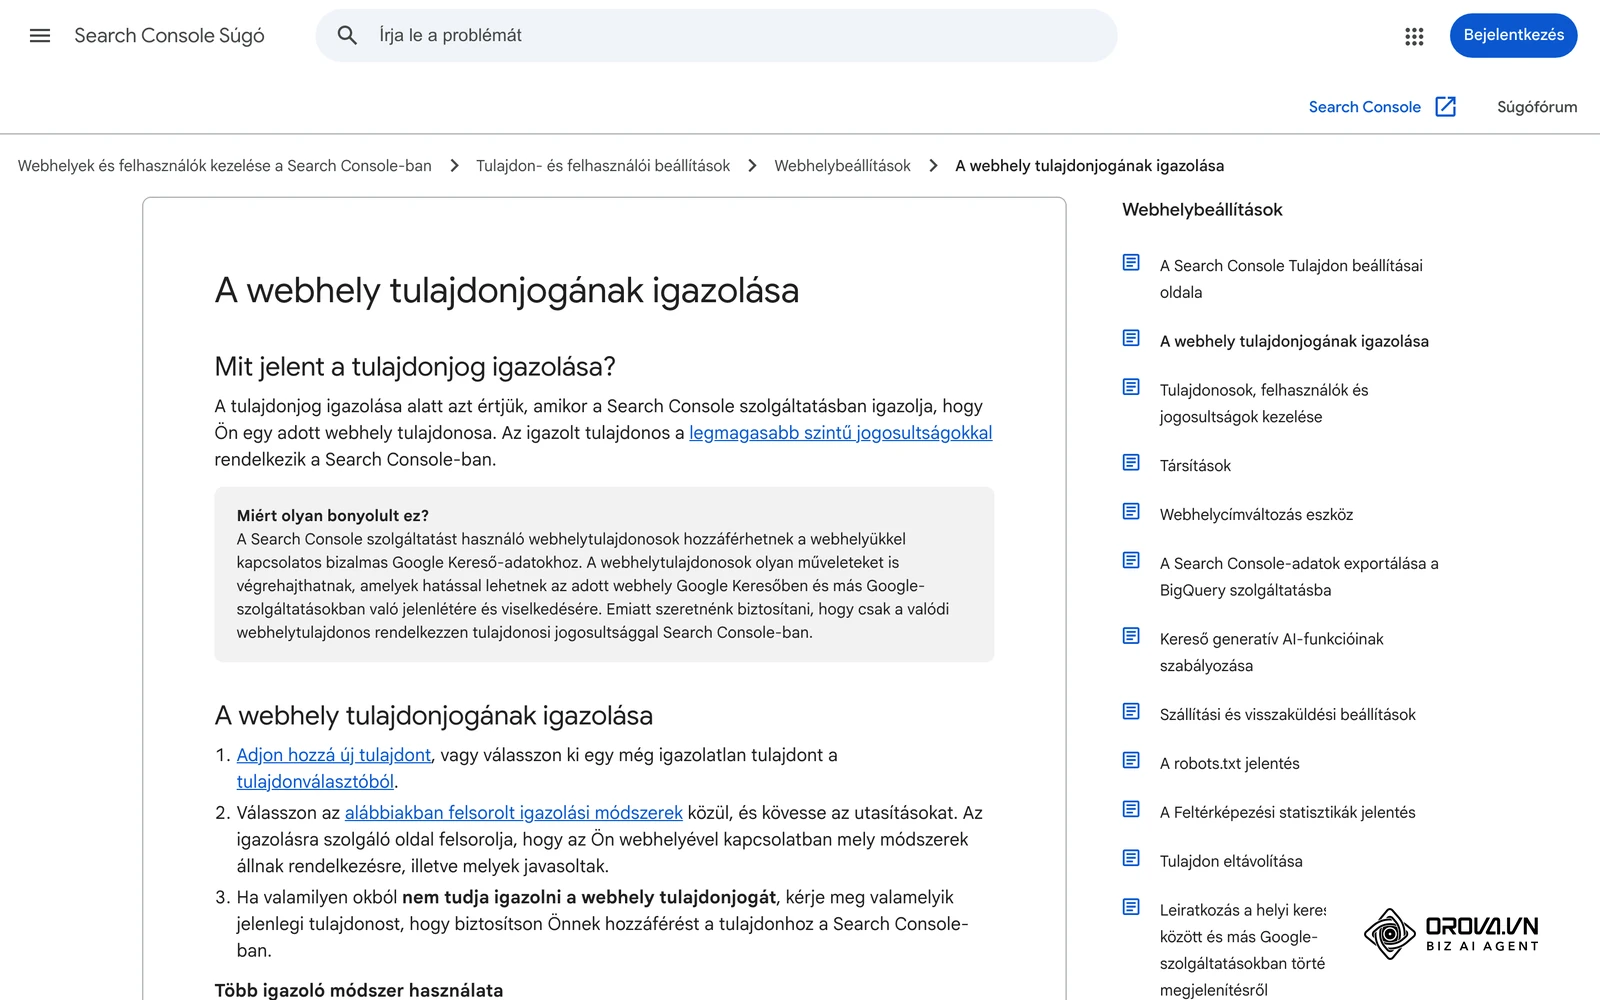
Task: Open breadcrumb Tulajdon- és felhasználói beállítások
Action: pos(603,166)
